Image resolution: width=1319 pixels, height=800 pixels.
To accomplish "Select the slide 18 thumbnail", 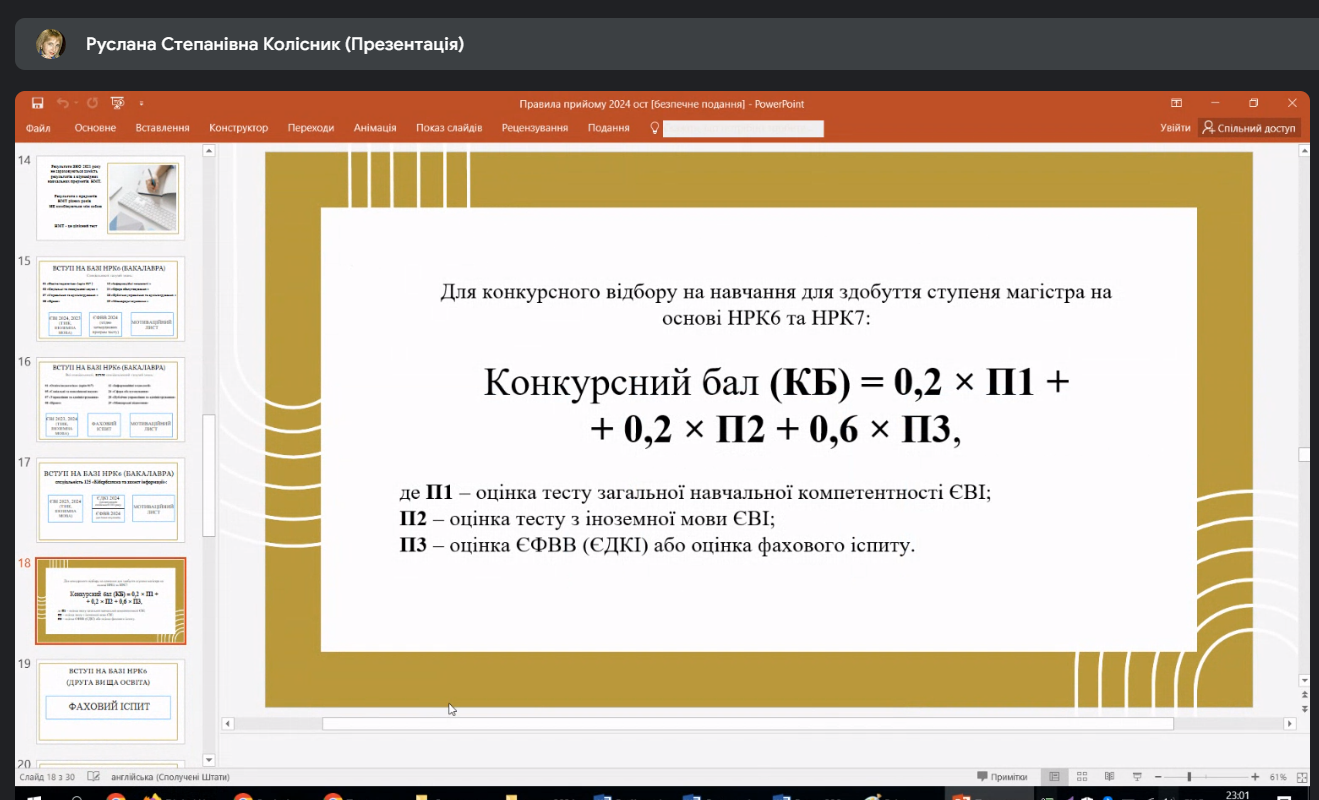I will tap(111, 601).
